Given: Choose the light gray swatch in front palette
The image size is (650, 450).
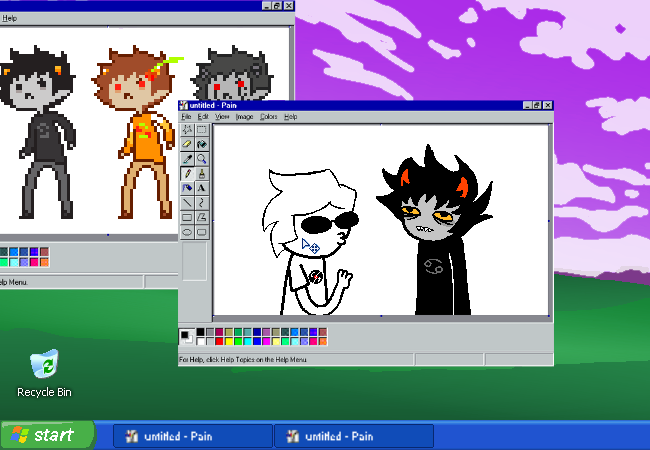Looking at the screenshot, I should tap(210, 341).
